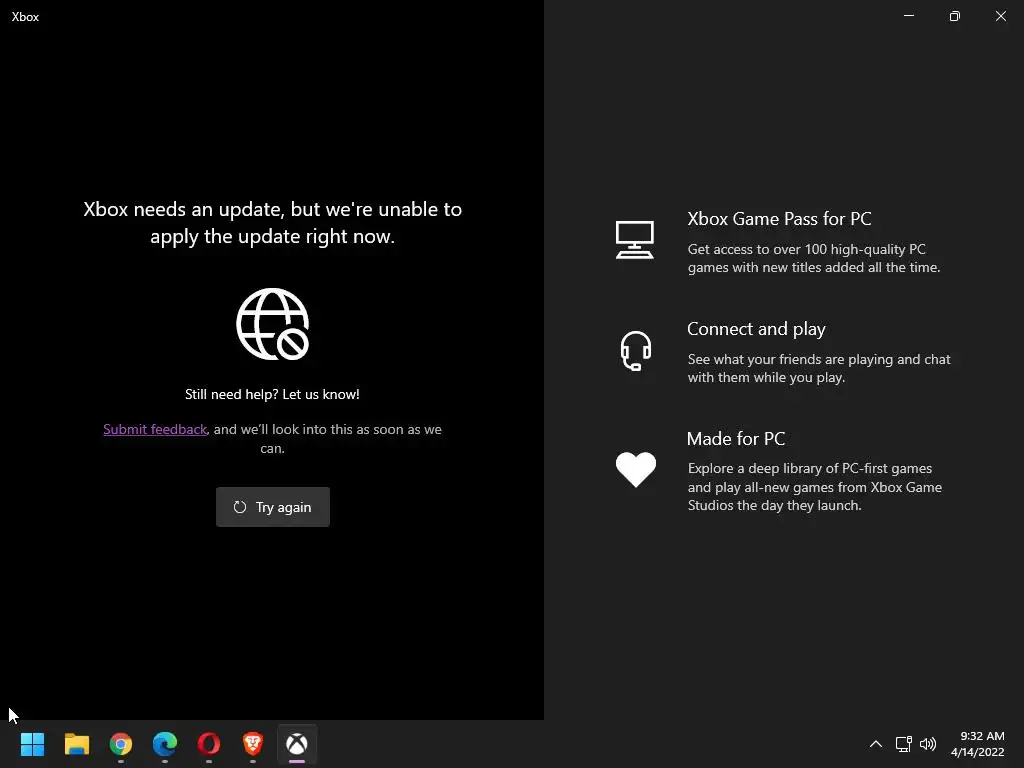Select the Made for PC heading
This screenshot has height=768, width=1024.
click(x=736, y=439)
